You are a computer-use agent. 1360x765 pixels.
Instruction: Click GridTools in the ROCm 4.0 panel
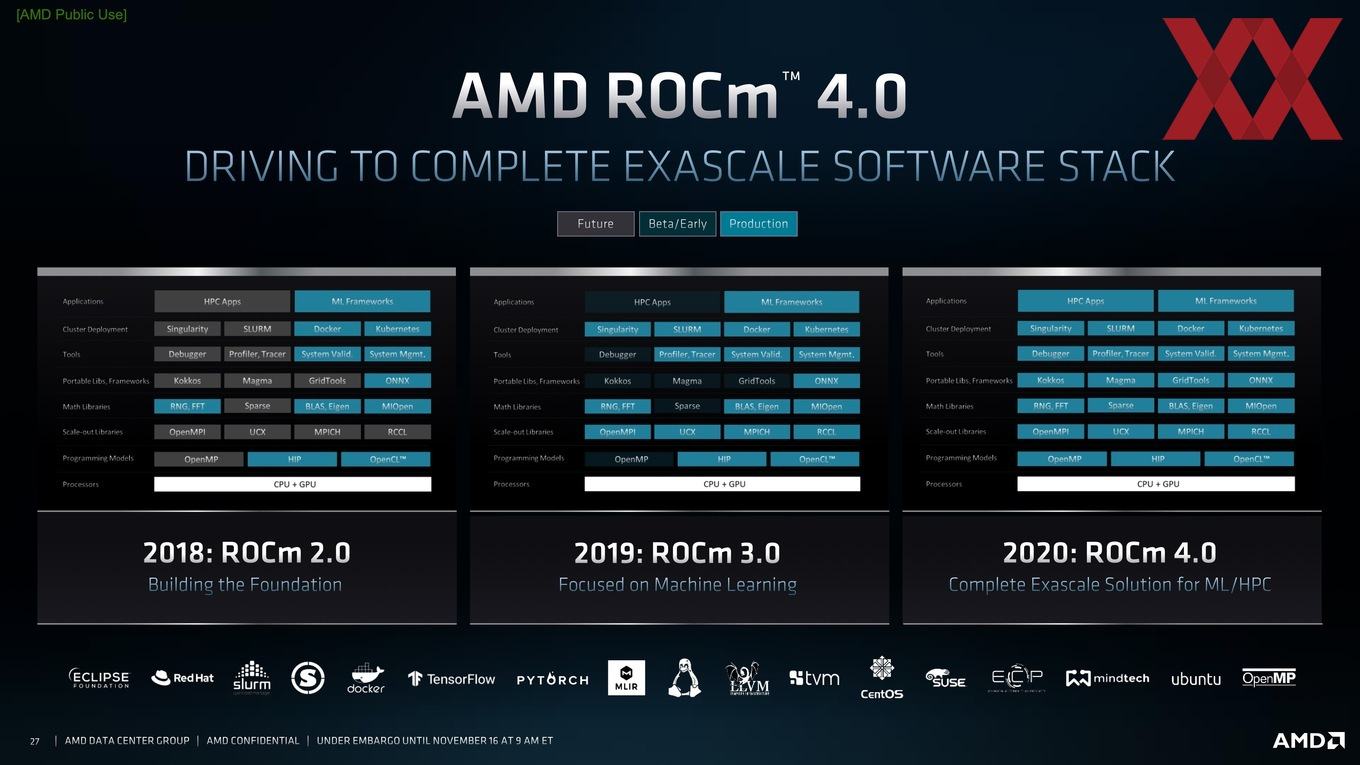click(1191, 380)
